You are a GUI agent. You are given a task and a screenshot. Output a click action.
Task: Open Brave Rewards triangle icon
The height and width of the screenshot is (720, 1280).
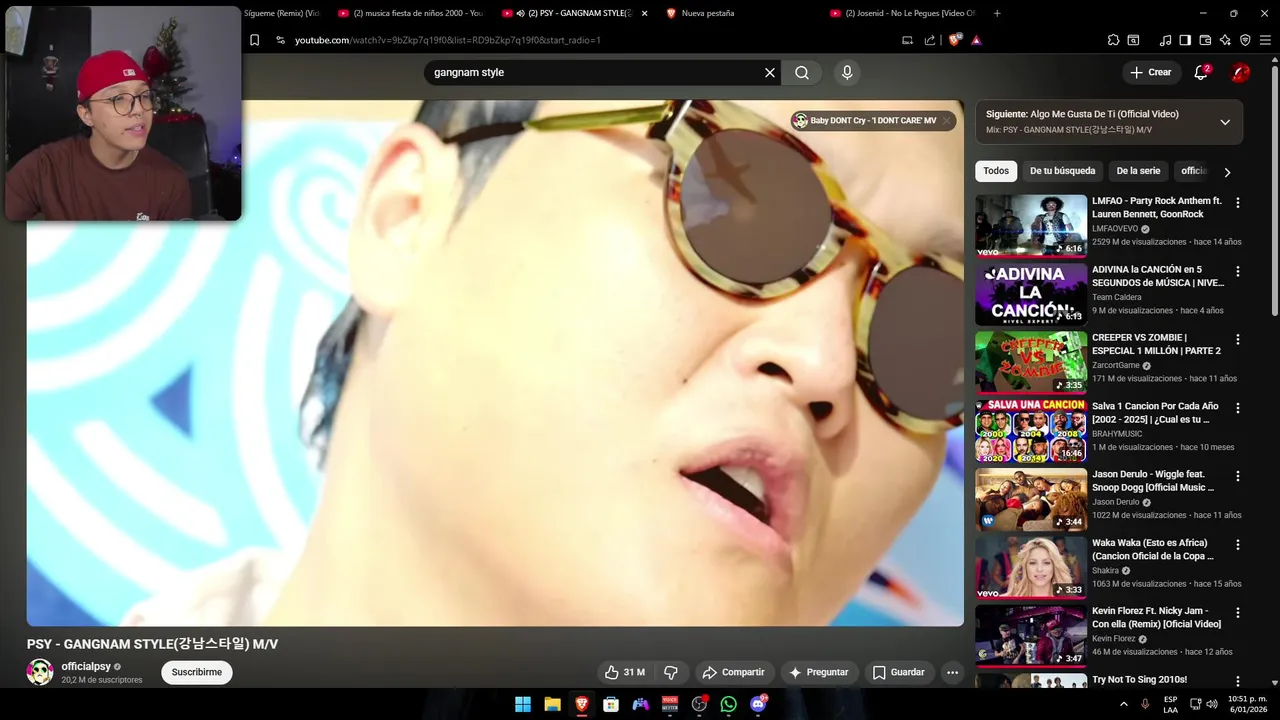pos(976,40)
